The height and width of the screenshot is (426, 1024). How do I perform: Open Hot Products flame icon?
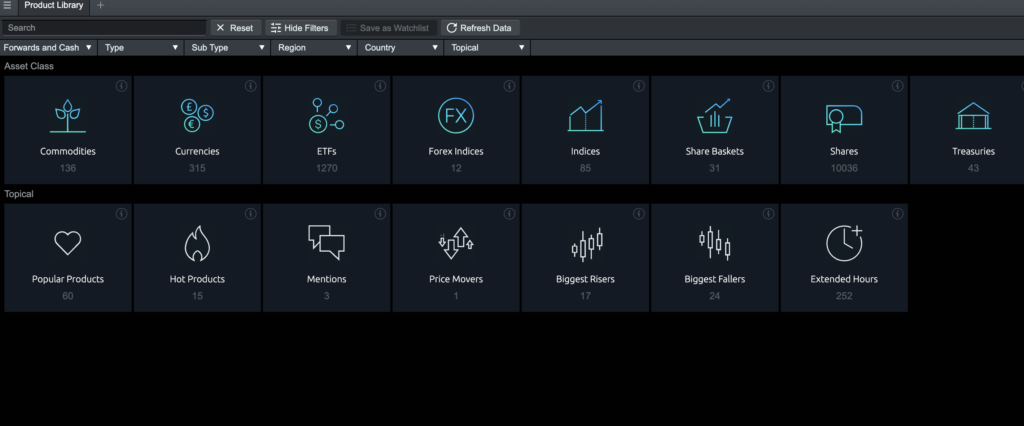[x=197, y=243]
